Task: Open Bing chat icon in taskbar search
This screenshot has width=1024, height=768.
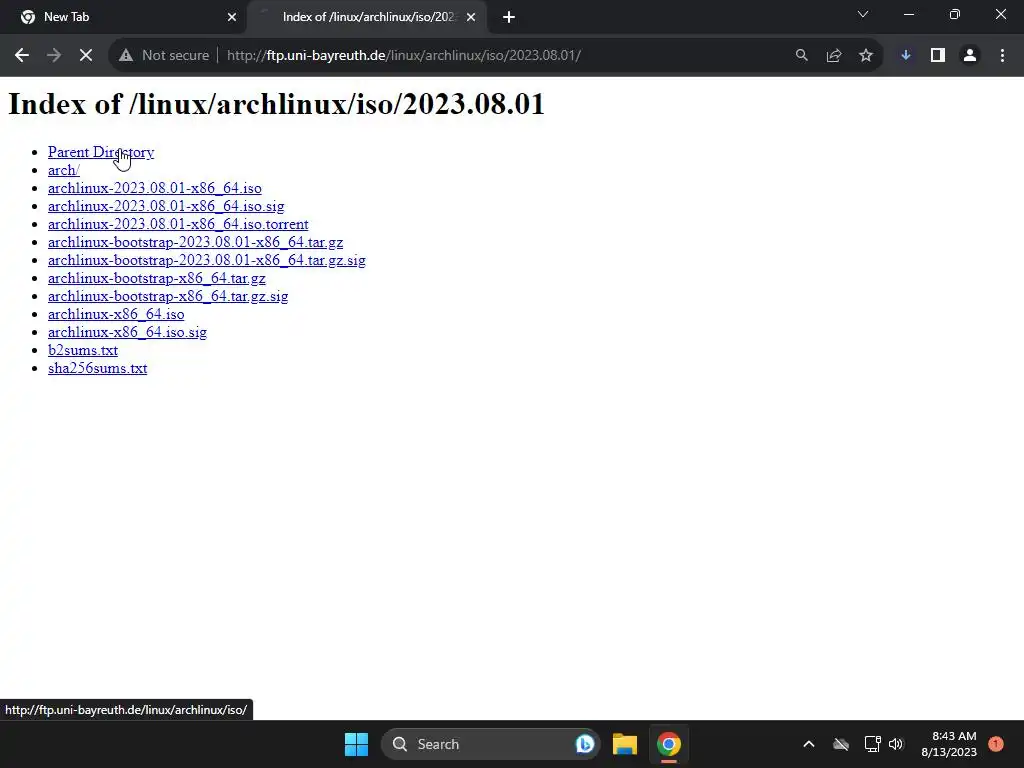Action: pyautogui.click(x=584, y=744)
